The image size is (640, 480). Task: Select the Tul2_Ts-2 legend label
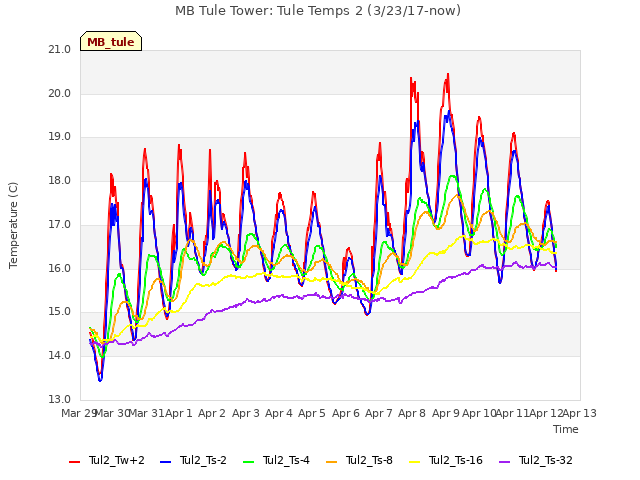click(x=203, y=460)
